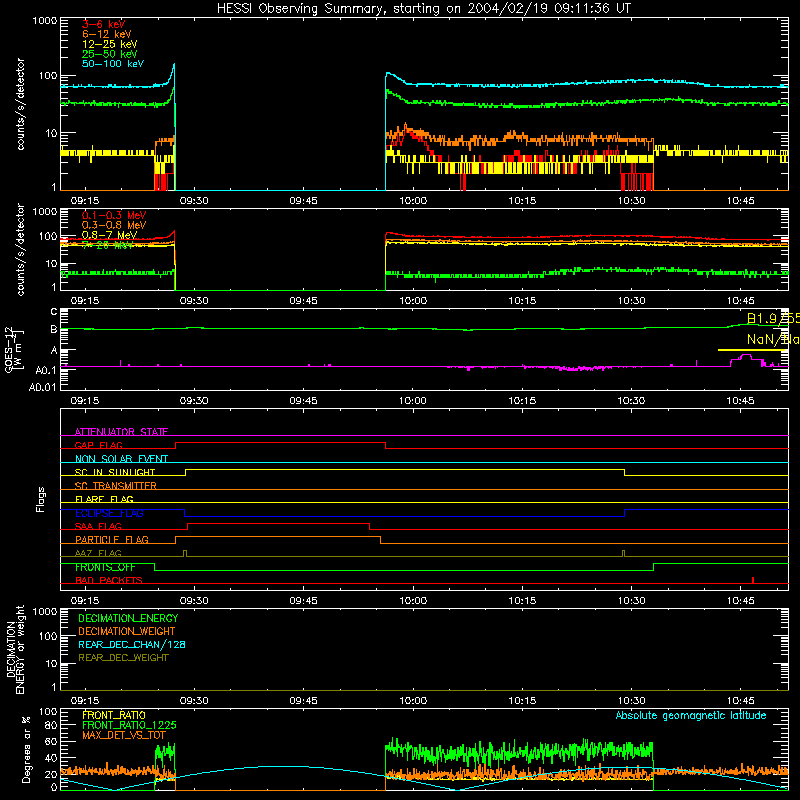Image resolution: width=800 pixels, height=800 pixels.
Task: Click the SAA_FLAG label
Action: pyautogui.click(x=98, y=526)
